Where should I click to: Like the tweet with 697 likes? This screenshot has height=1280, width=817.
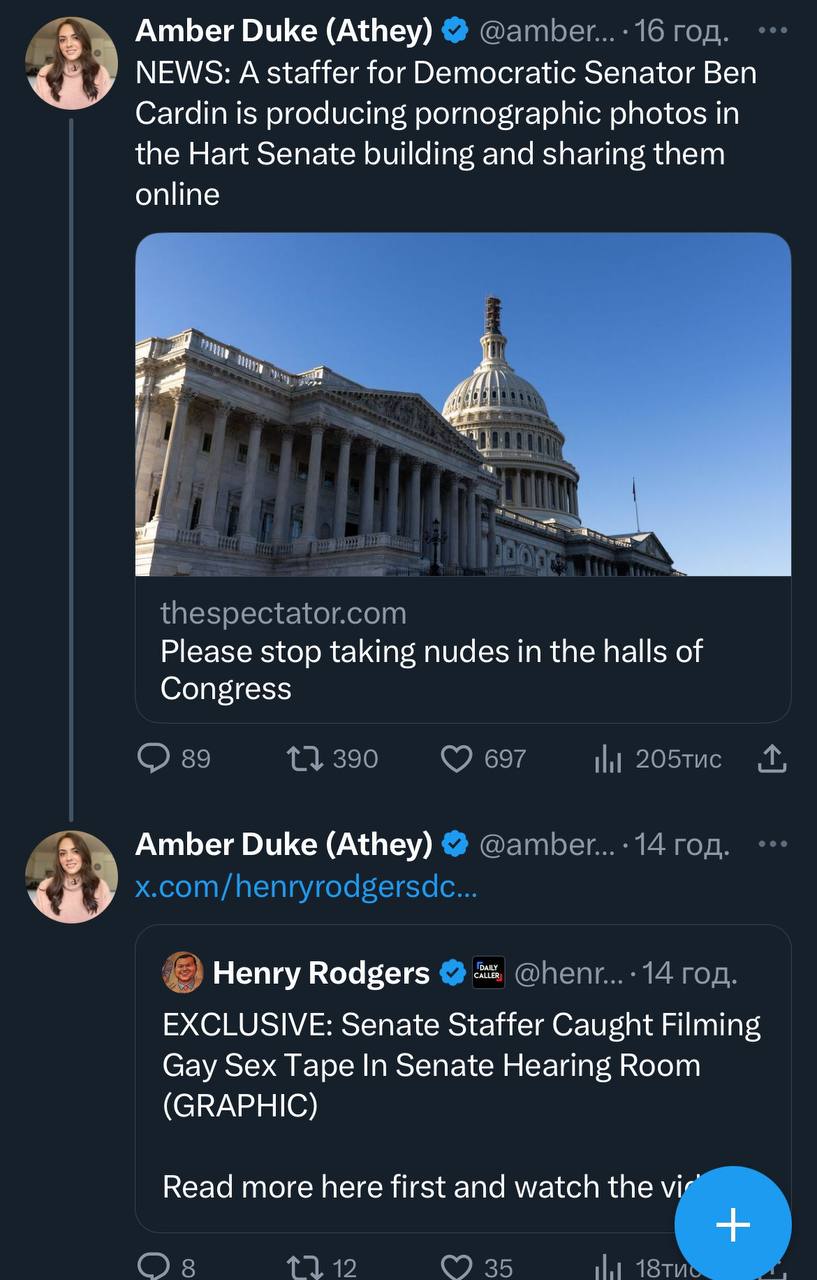click(456, 759)
